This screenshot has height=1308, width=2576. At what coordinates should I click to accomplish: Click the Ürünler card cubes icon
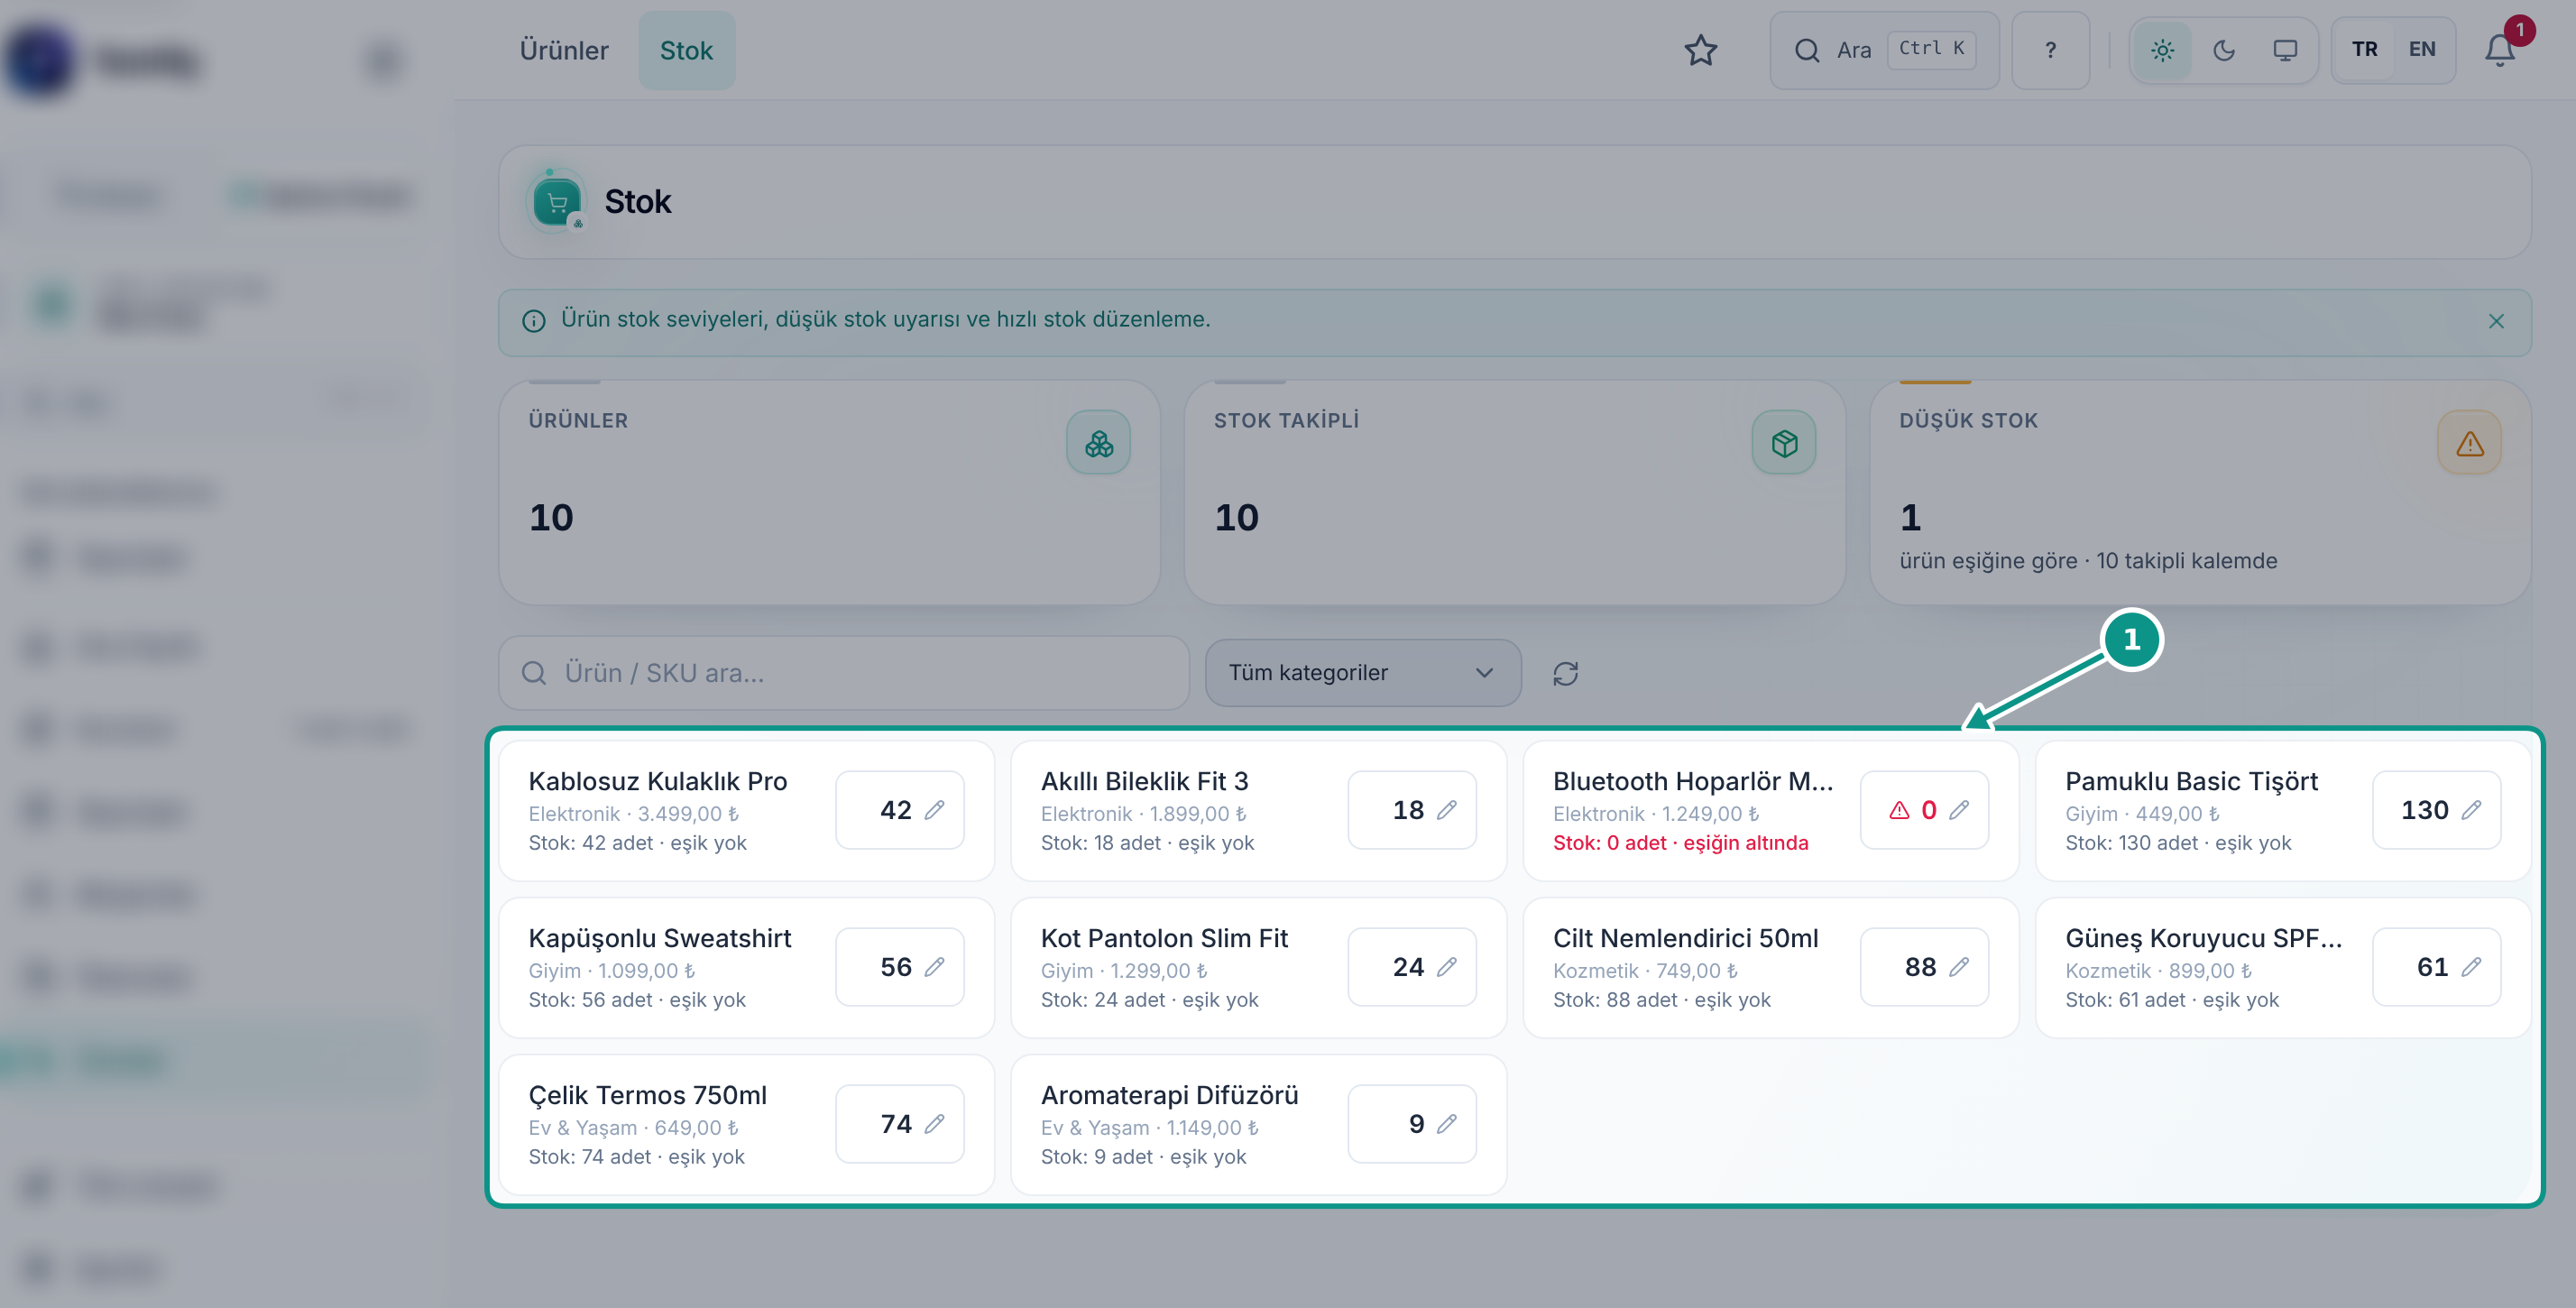click(1098, 443)
